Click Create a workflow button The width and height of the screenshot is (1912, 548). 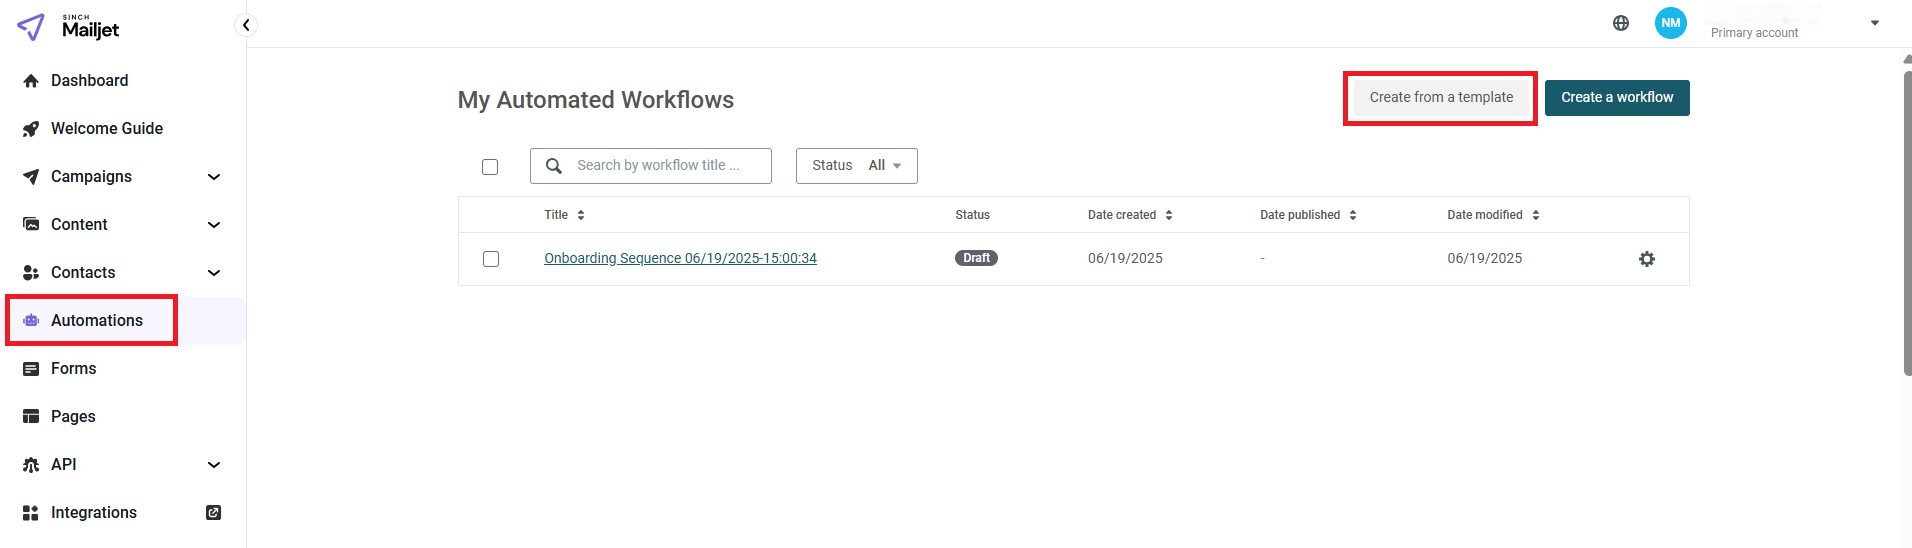[x=1617, y=98]
